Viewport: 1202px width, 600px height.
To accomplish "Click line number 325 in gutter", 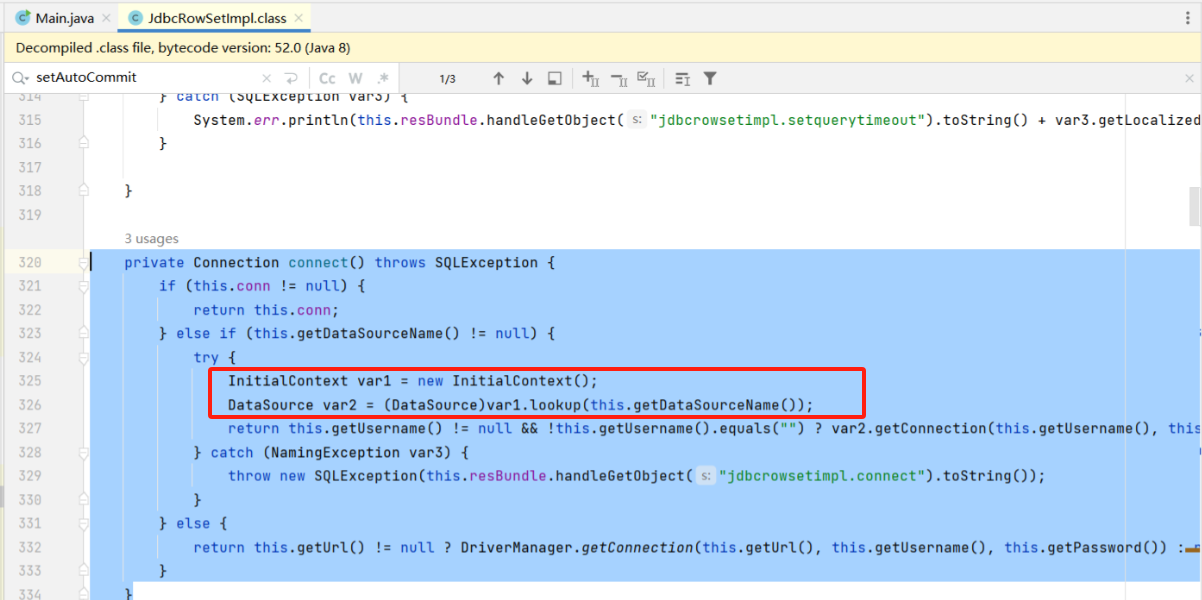I will coord(30,381).
